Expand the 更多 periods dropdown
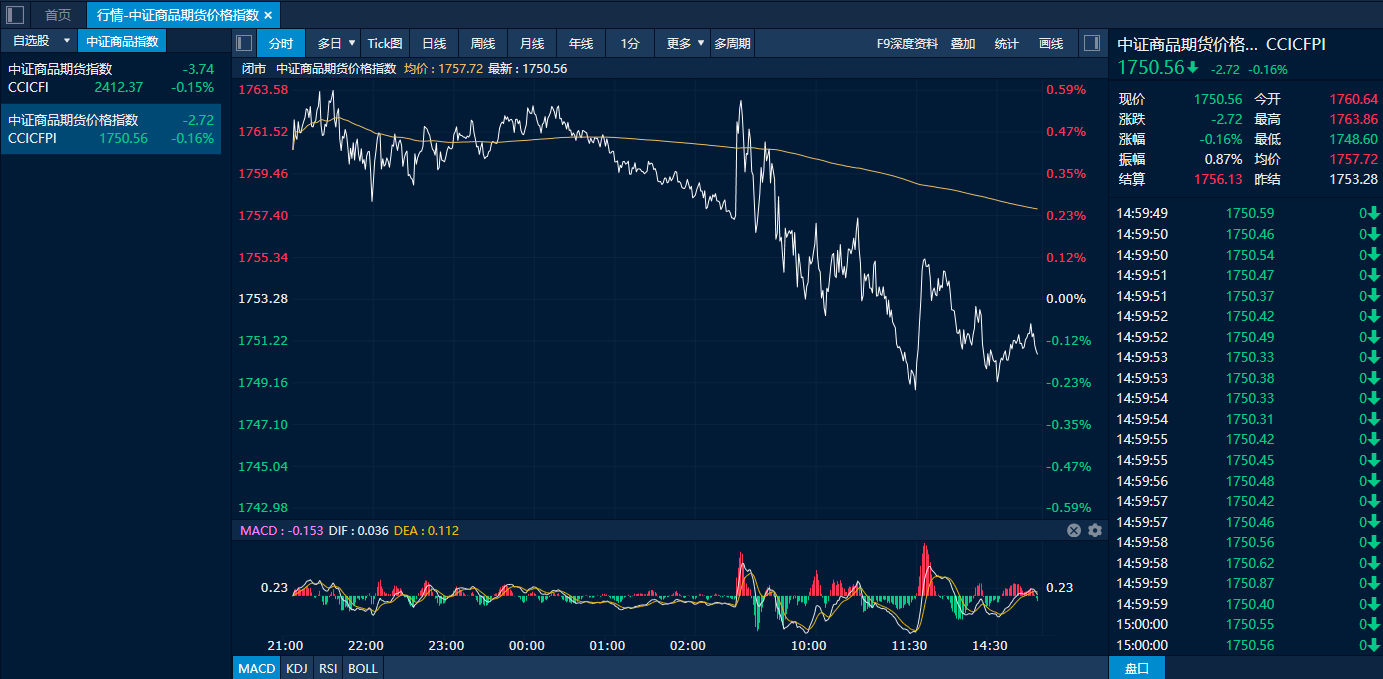 pyautogui.click(x=701, y=43)
